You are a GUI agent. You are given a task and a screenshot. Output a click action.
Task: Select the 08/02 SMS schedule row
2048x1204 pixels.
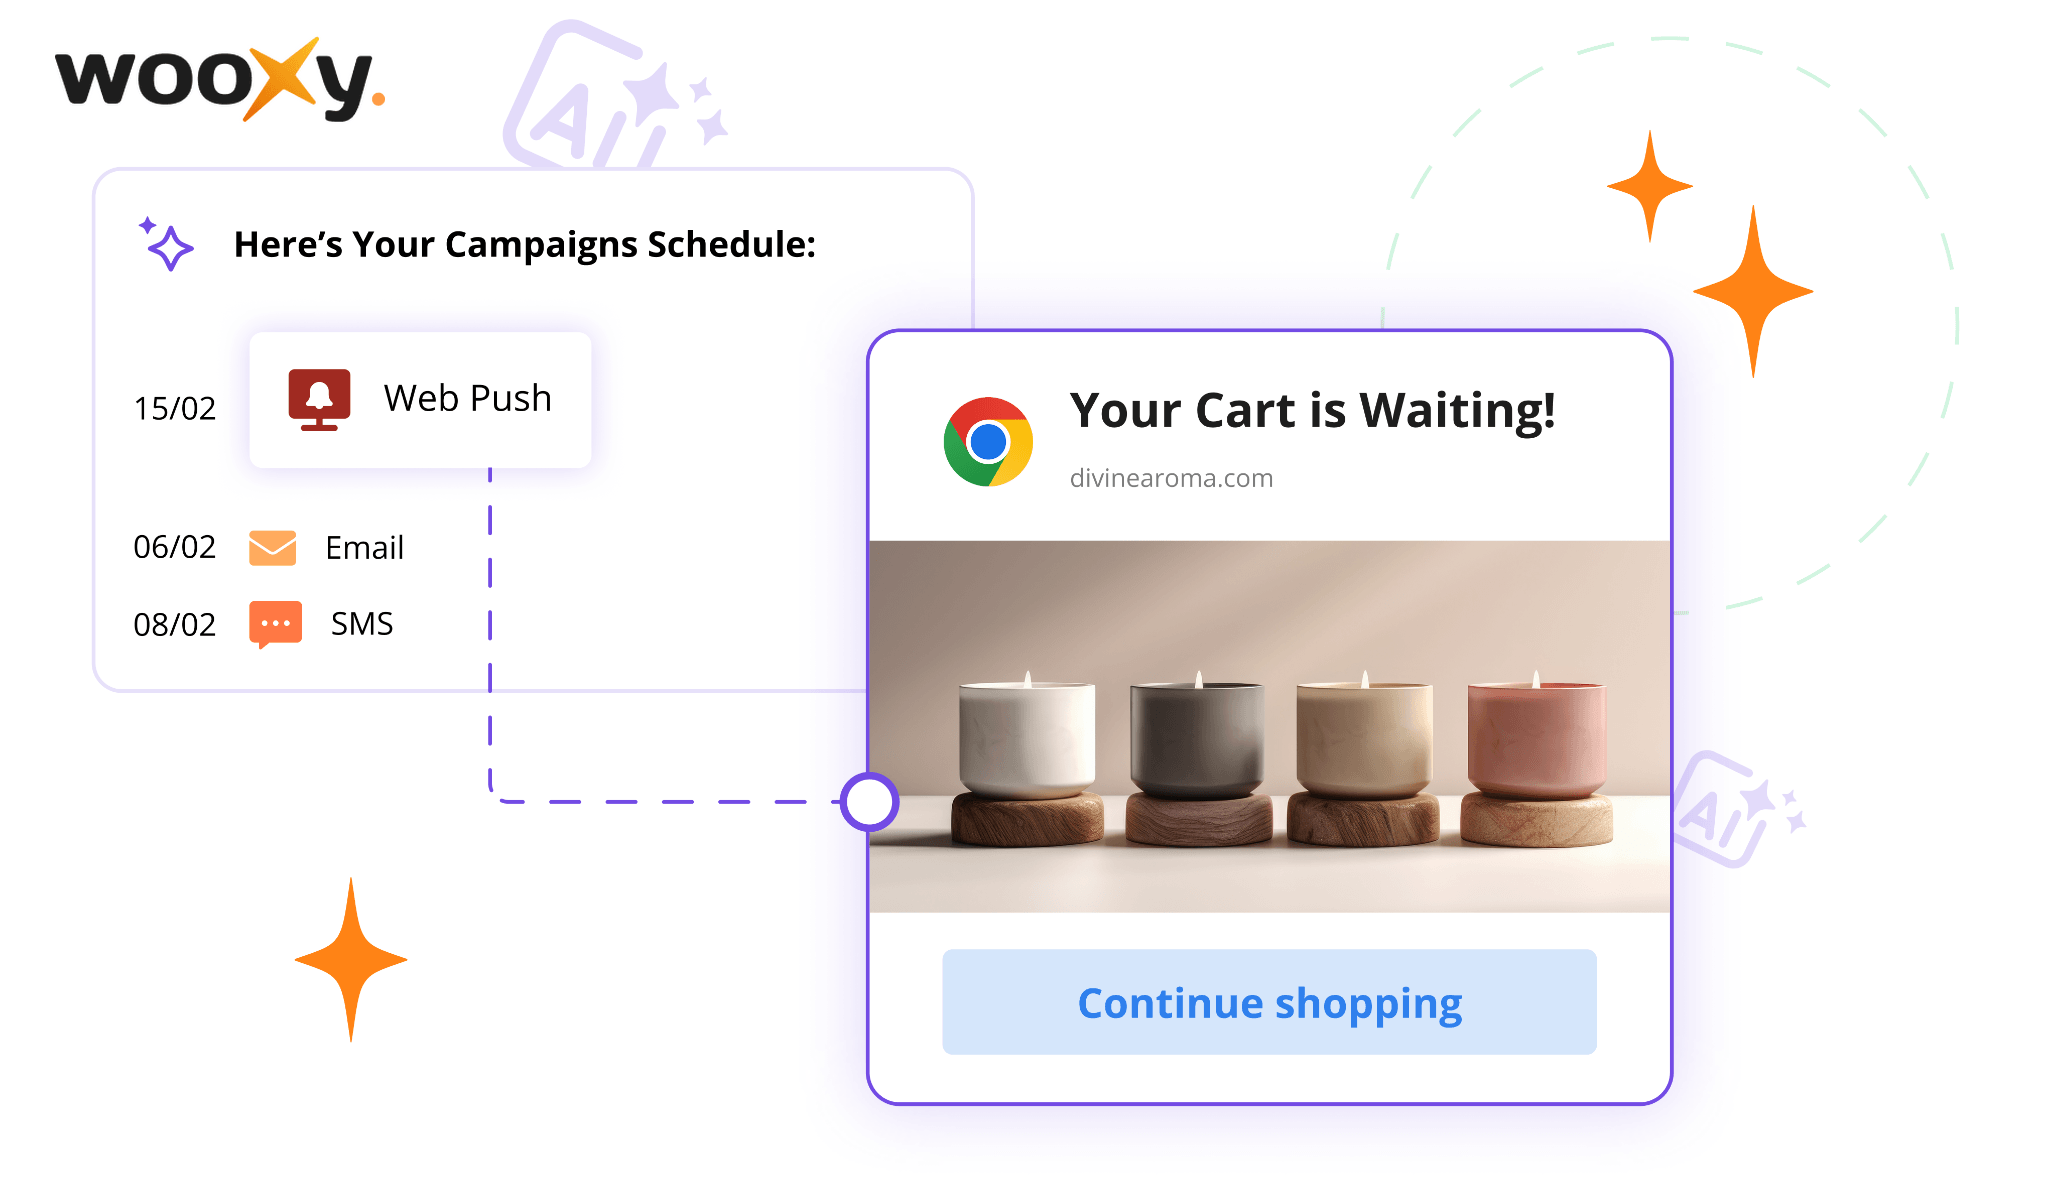[x=264, y=624]
